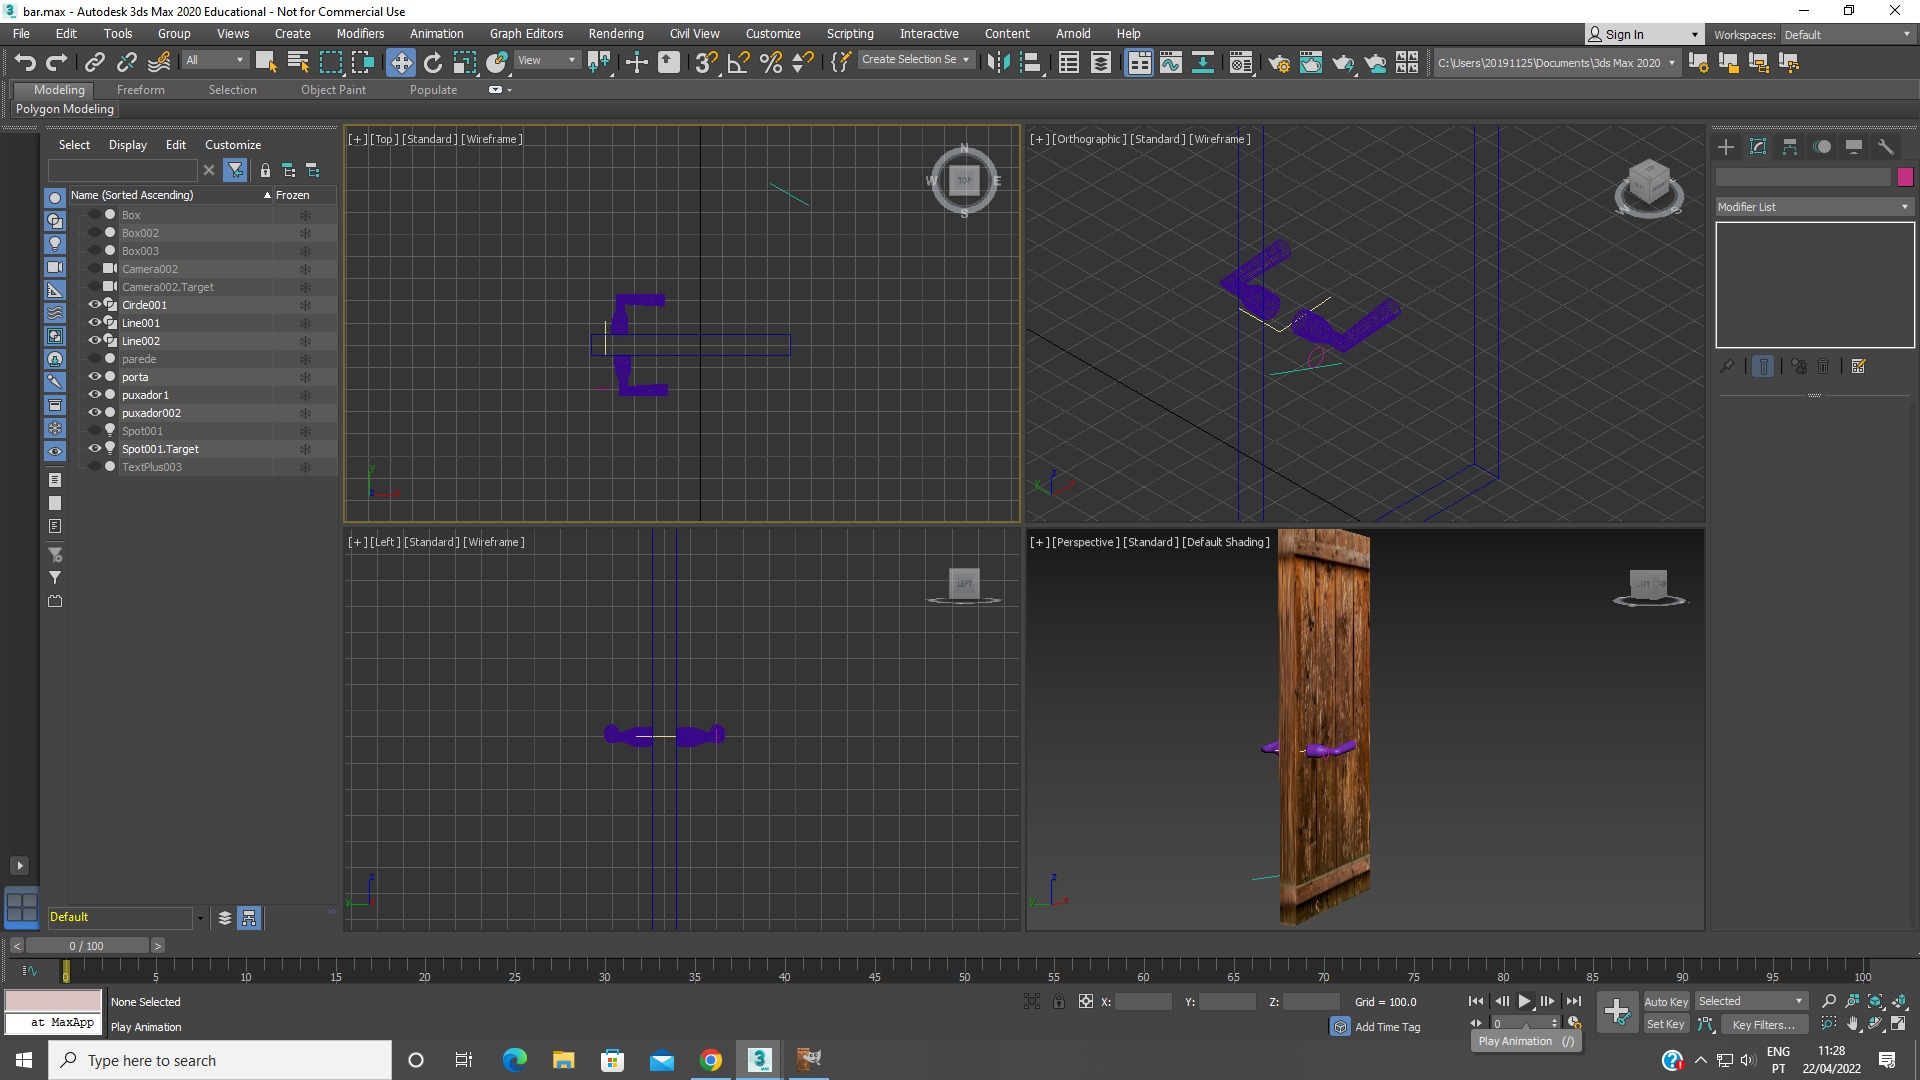The width and height of the screenshot is (1920, 1080).
Task: Activate the Select and Move tool
Action: coord(401,62)
